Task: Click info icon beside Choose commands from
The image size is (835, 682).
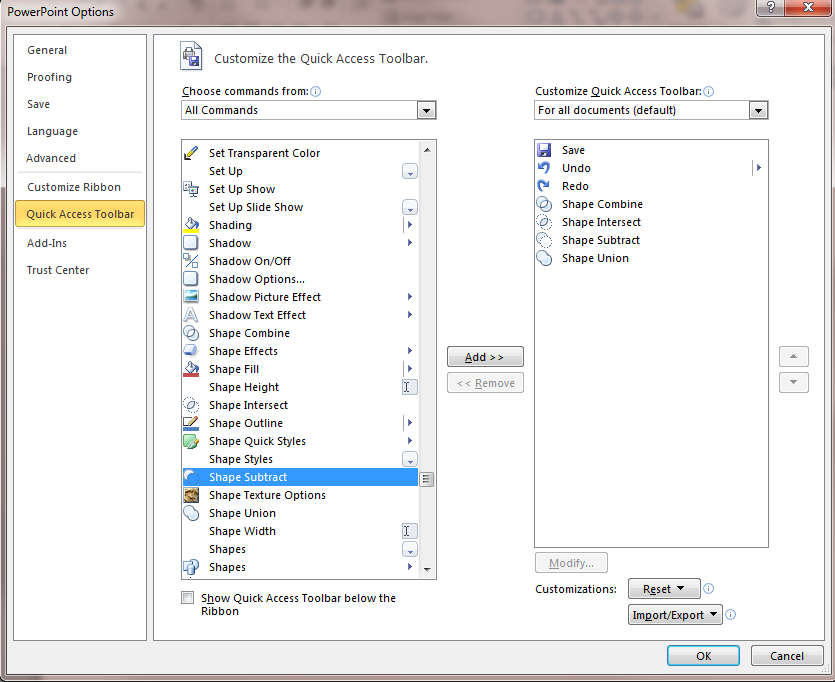Action: pos(316,91)
